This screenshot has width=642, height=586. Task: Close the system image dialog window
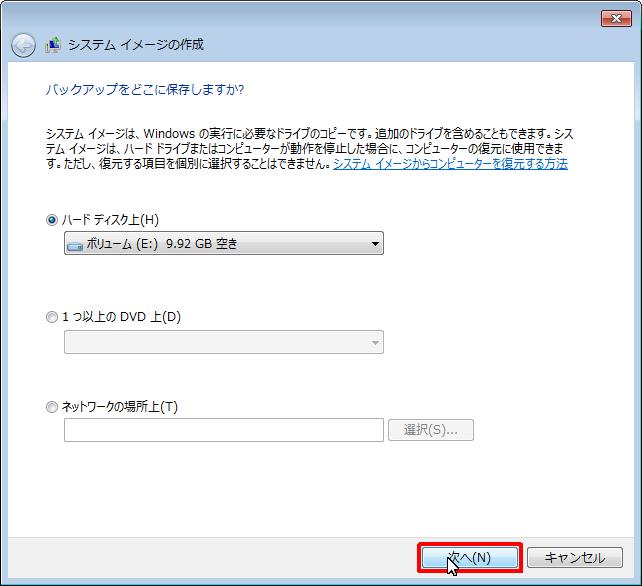[x=615, y=18]
